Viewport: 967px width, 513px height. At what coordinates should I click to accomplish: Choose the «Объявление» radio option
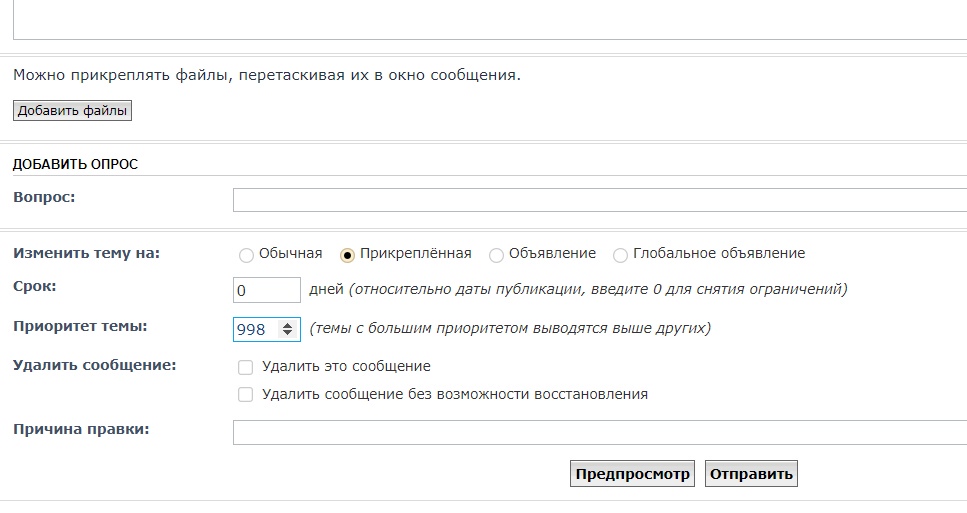click(x=496, y=255)
